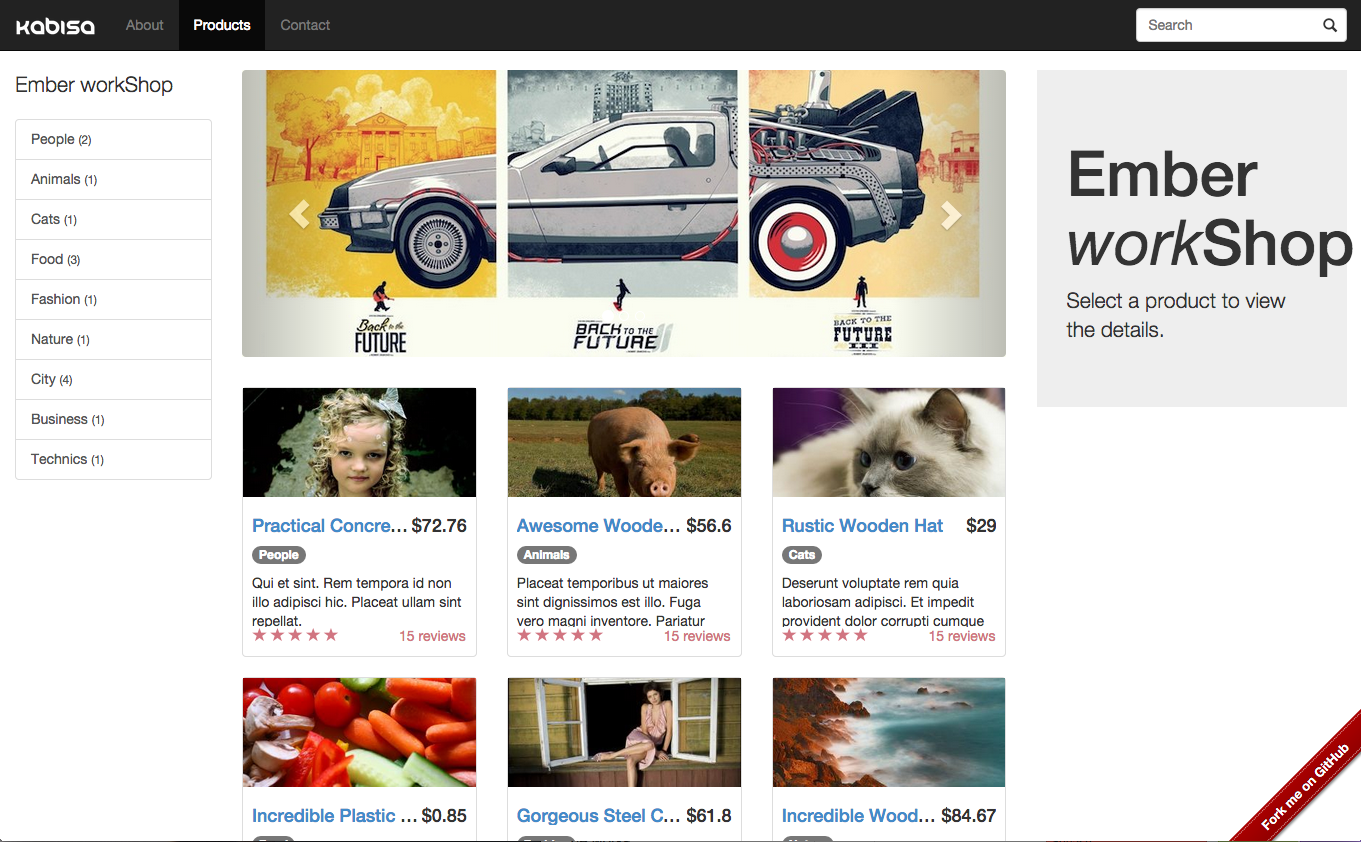Filter by Animals category
The width and height of the screenshot is (1361, 842).
[113, 179]
